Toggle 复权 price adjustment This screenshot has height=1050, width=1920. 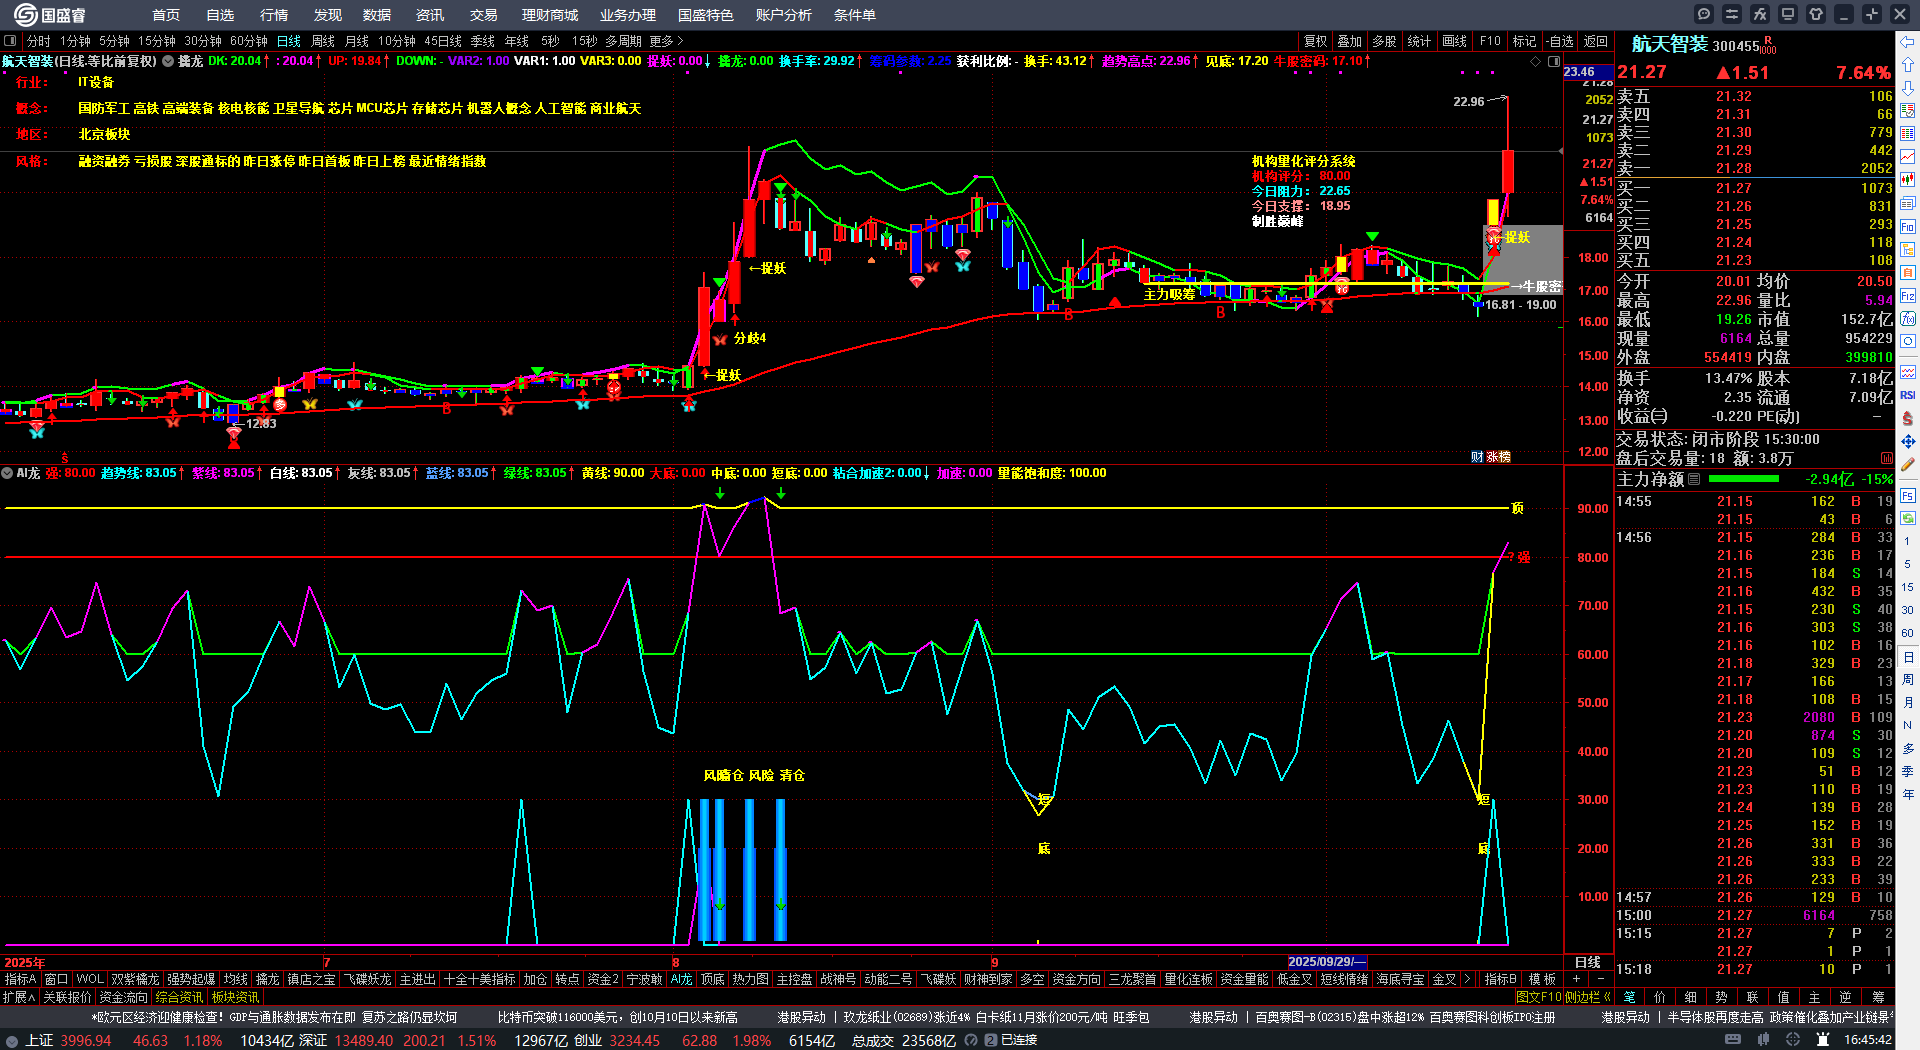[x=1316, y=41]
